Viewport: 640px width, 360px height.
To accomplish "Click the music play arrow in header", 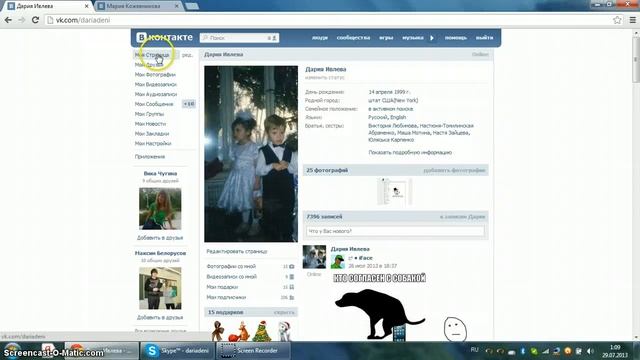I will point(432,38).
